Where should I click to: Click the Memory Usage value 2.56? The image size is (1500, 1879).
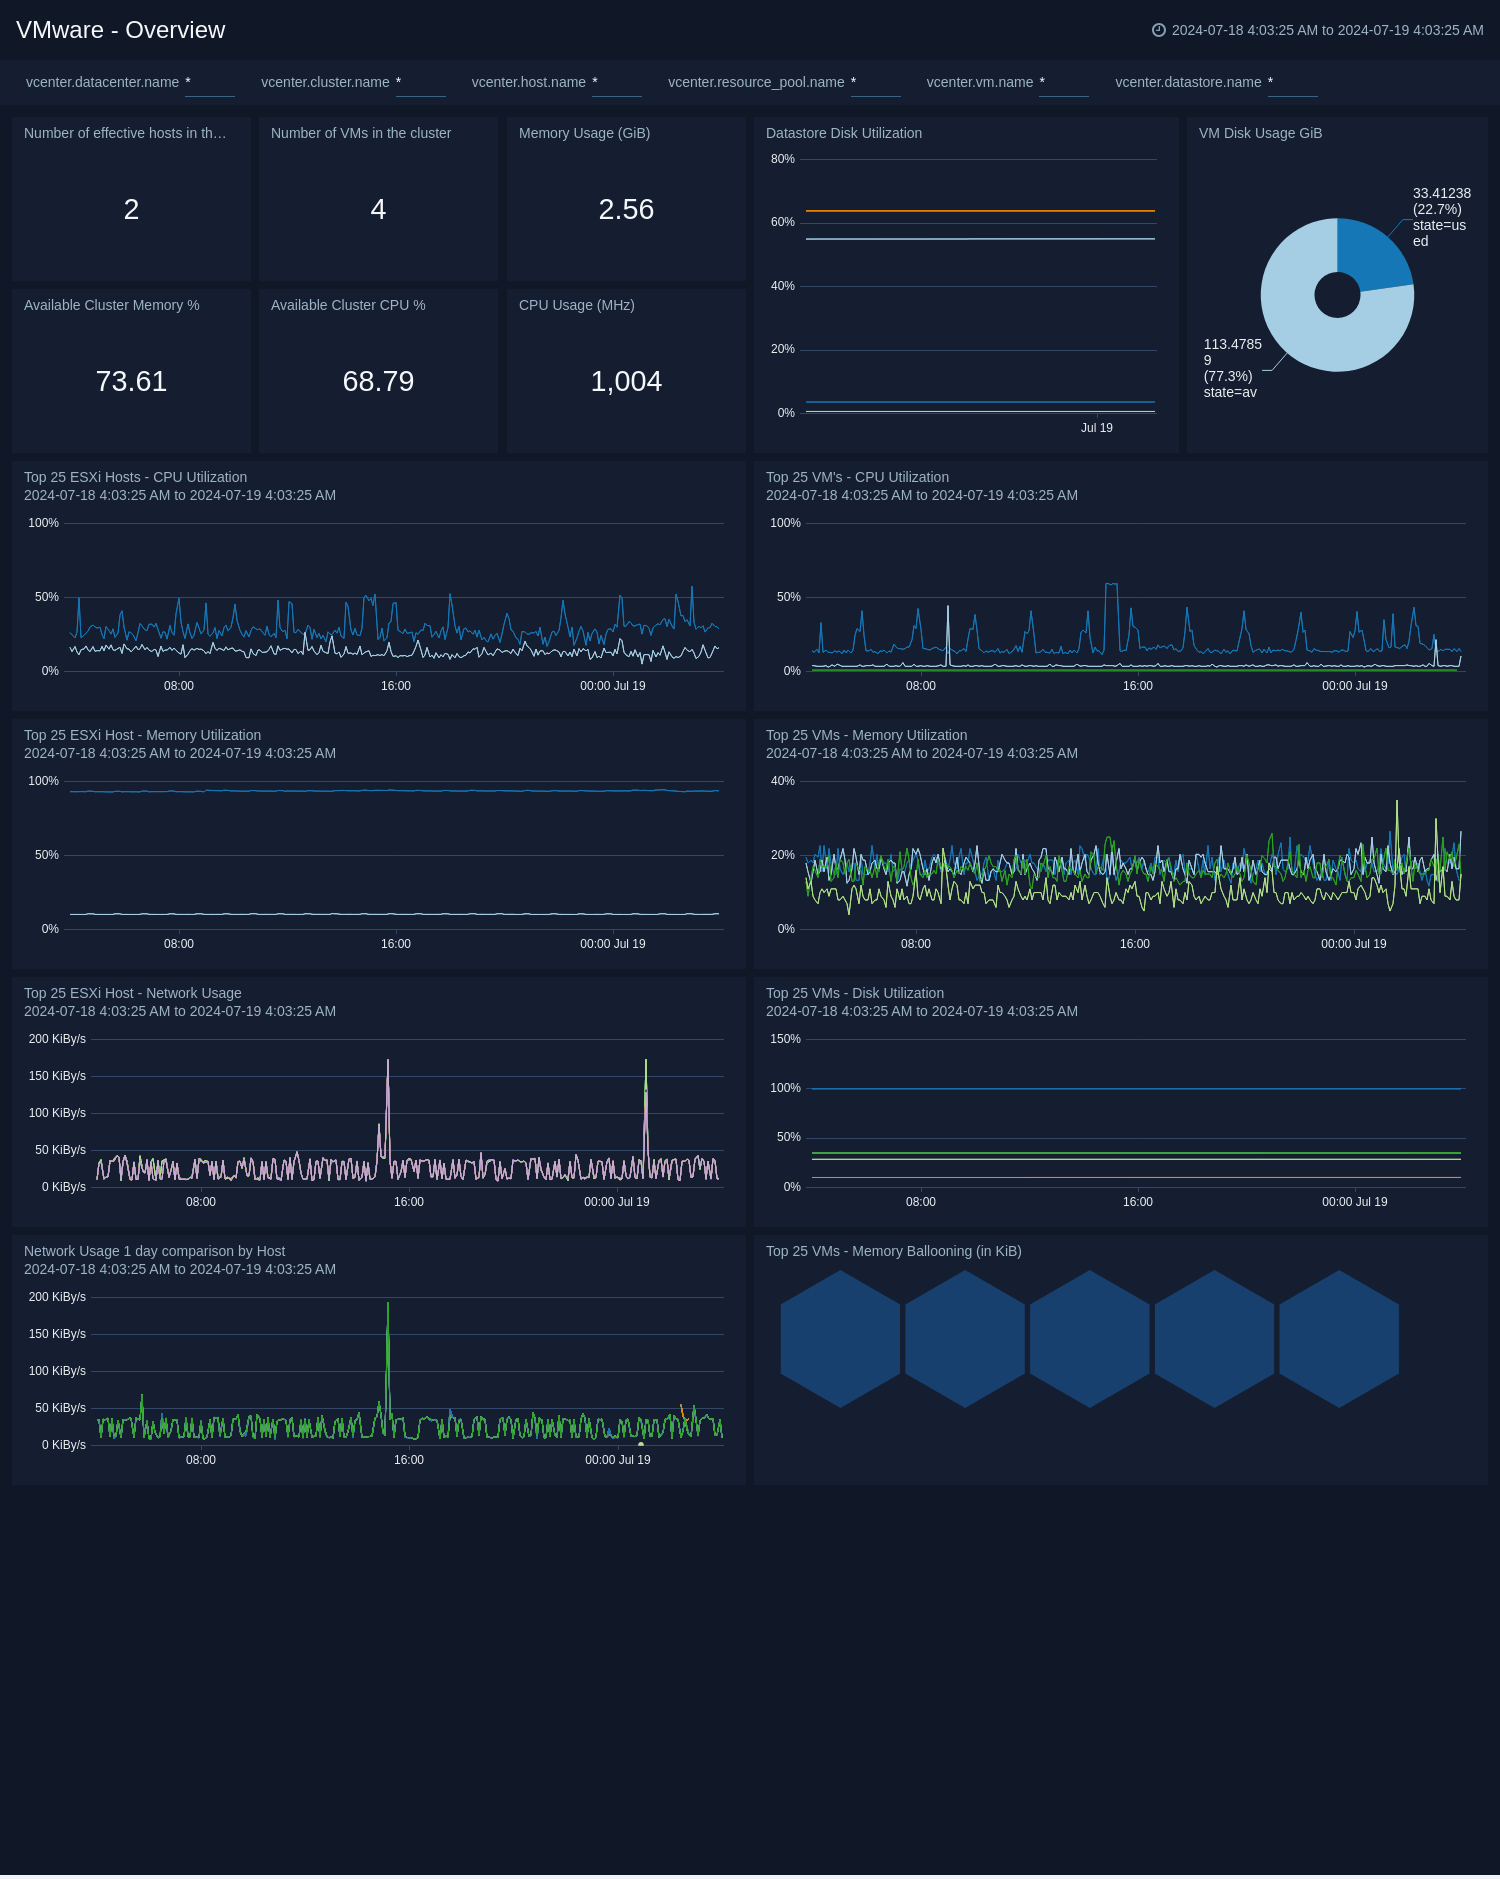point(626,209)
